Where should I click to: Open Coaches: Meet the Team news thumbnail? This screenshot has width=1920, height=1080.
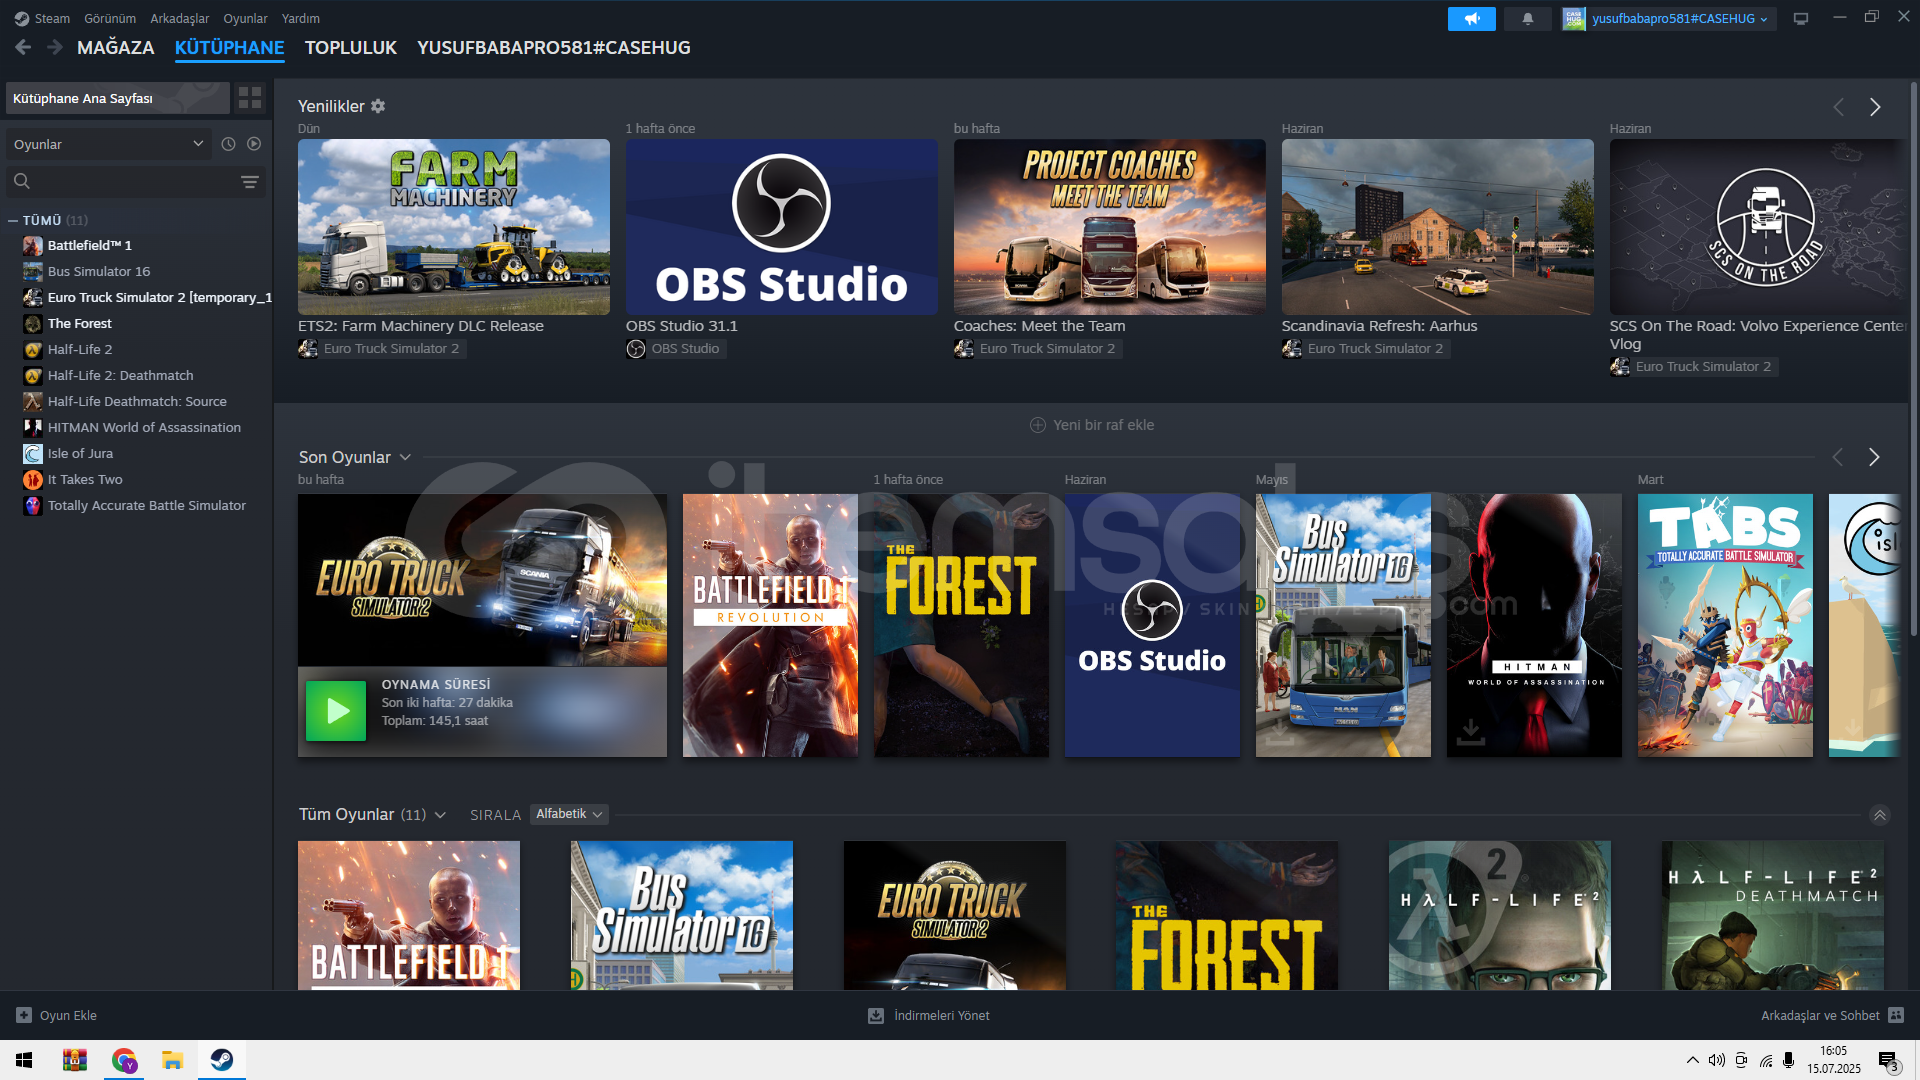point(1110,227)
